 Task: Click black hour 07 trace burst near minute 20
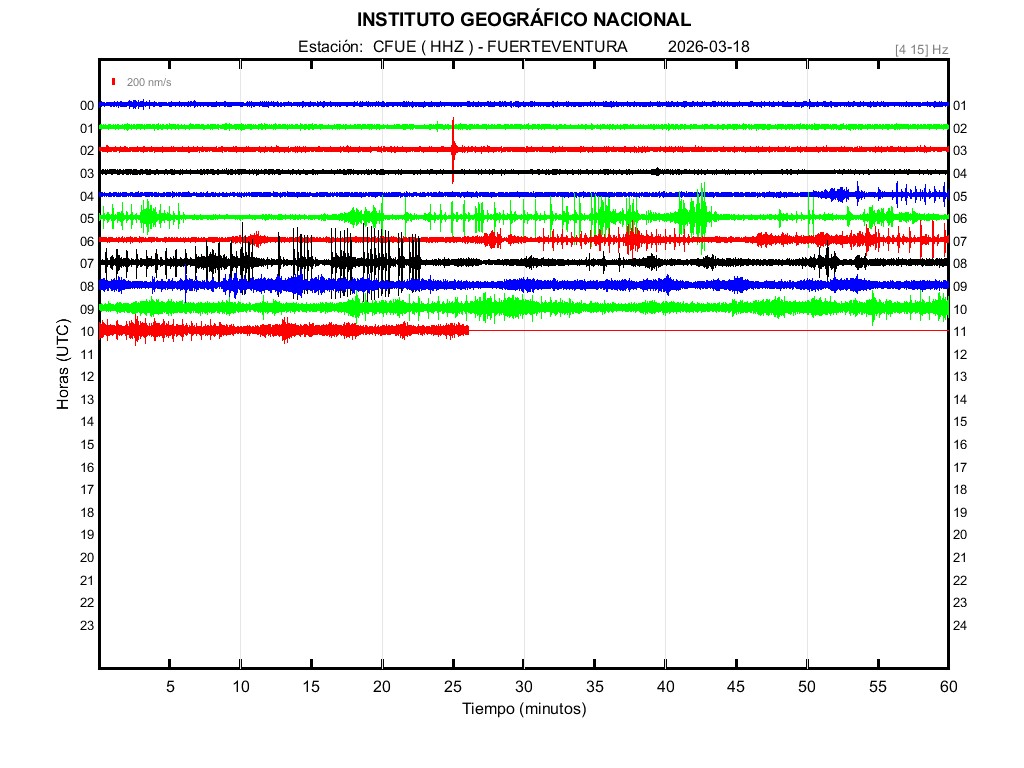pos(380,262)
